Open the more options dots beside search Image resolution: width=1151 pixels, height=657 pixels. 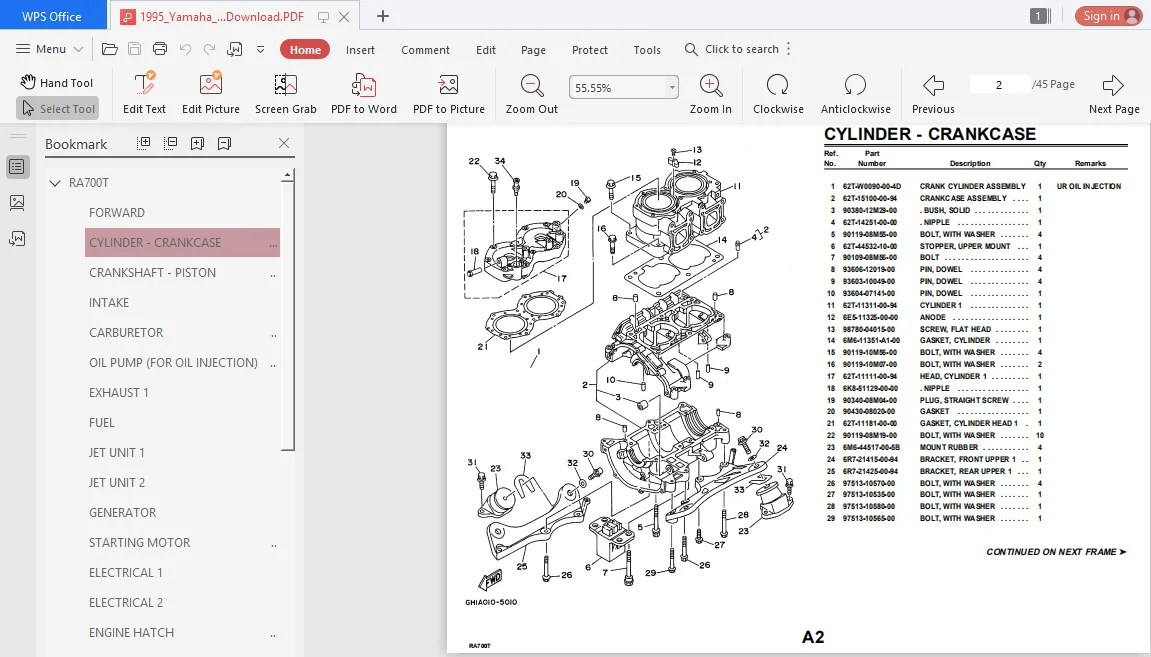(x=788, y=49)
